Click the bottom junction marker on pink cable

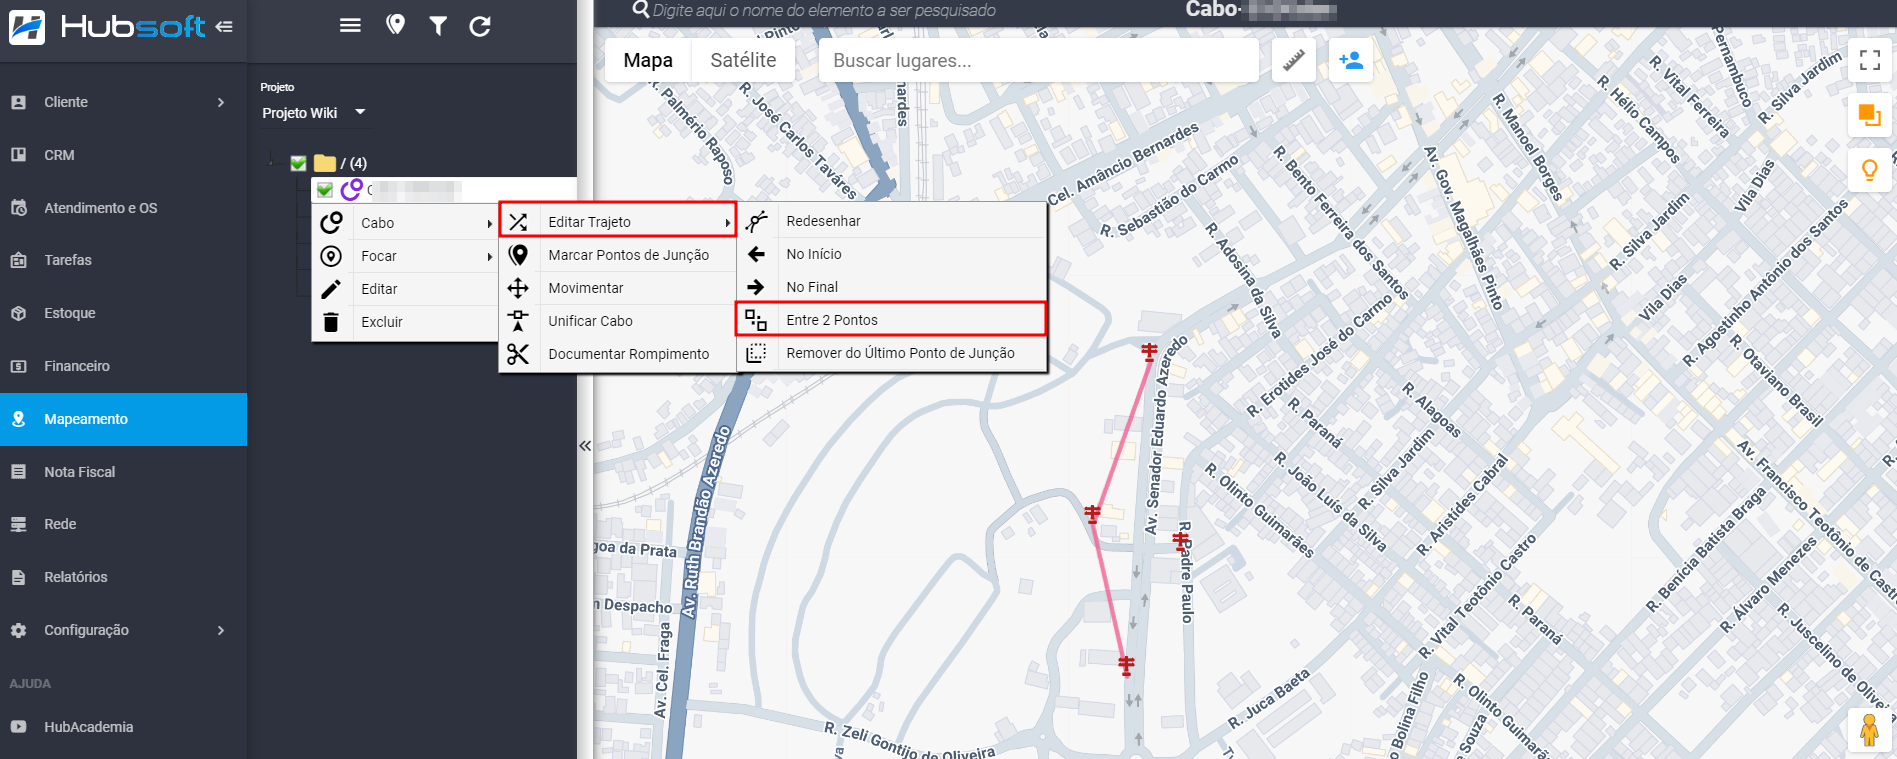pos(1126,665)
